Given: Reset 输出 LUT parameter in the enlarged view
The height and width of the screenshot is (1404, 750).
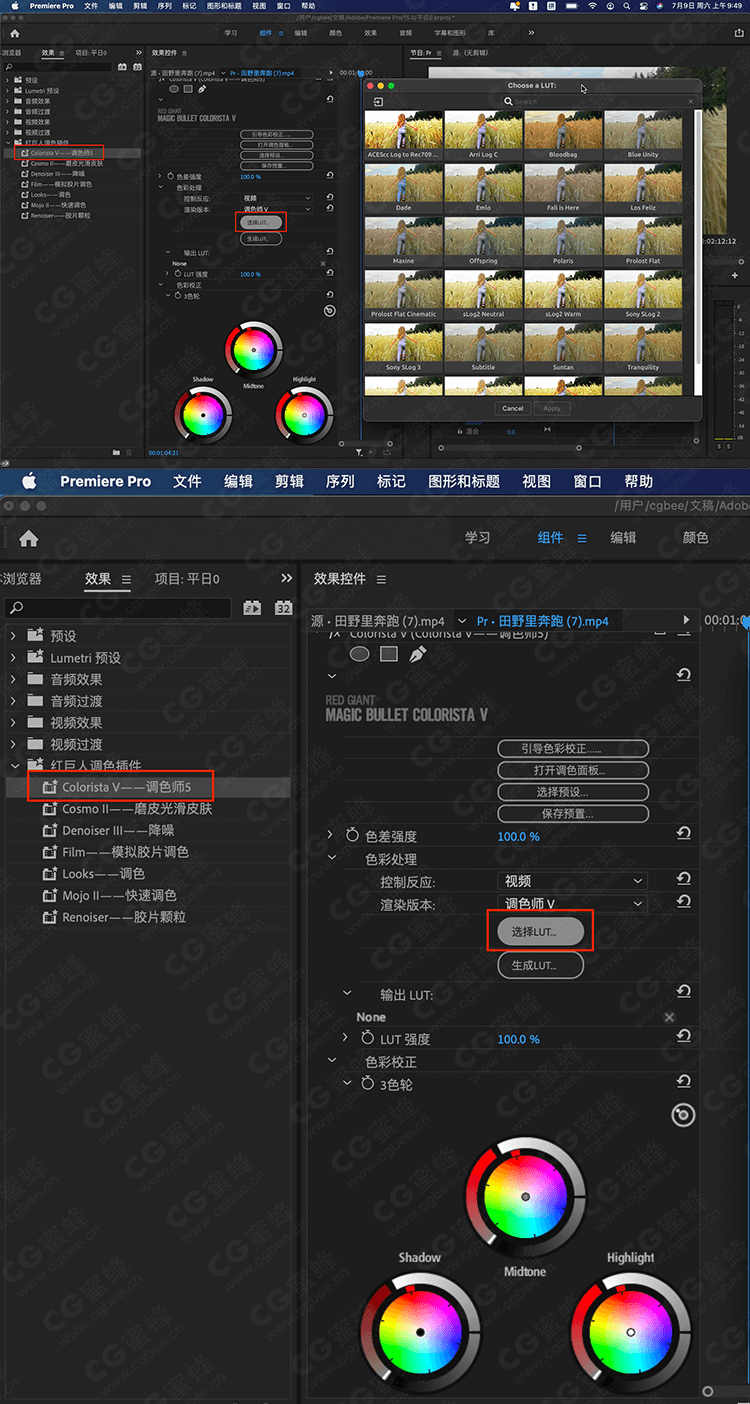Looking at the screenshot, I should click(684, 992).
